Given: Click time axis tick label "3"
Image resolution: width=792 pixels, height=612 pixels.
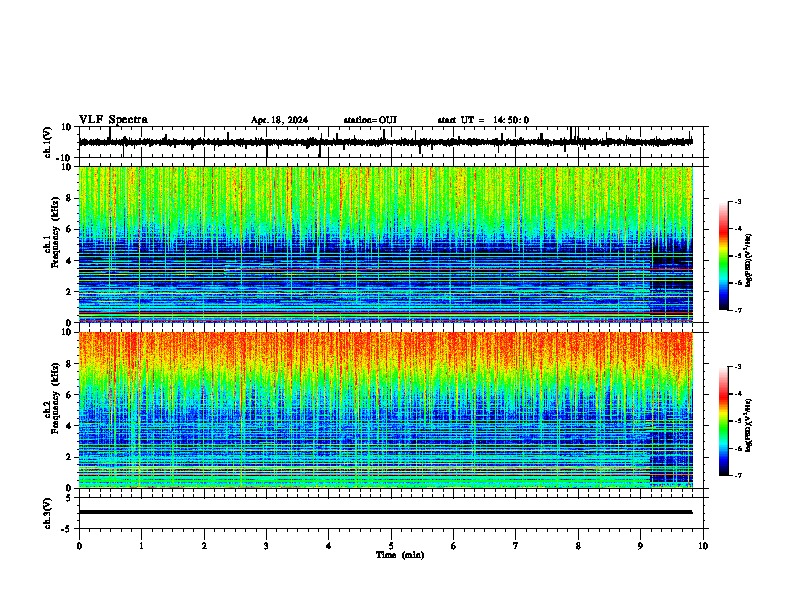Looking at the screenshot, I should (266, 546).
